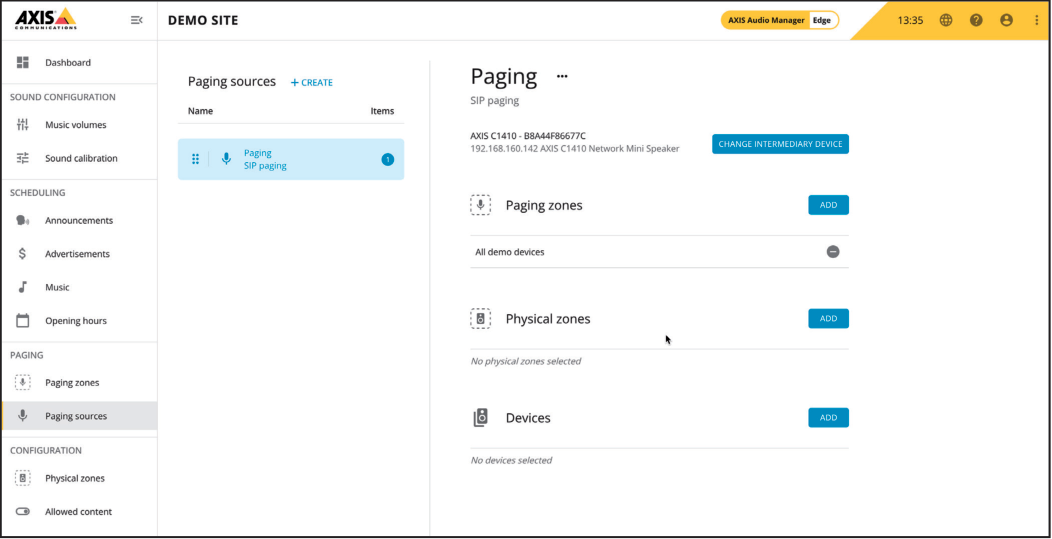
Task: Open the language globe icon
Action: tap(946, 20)
